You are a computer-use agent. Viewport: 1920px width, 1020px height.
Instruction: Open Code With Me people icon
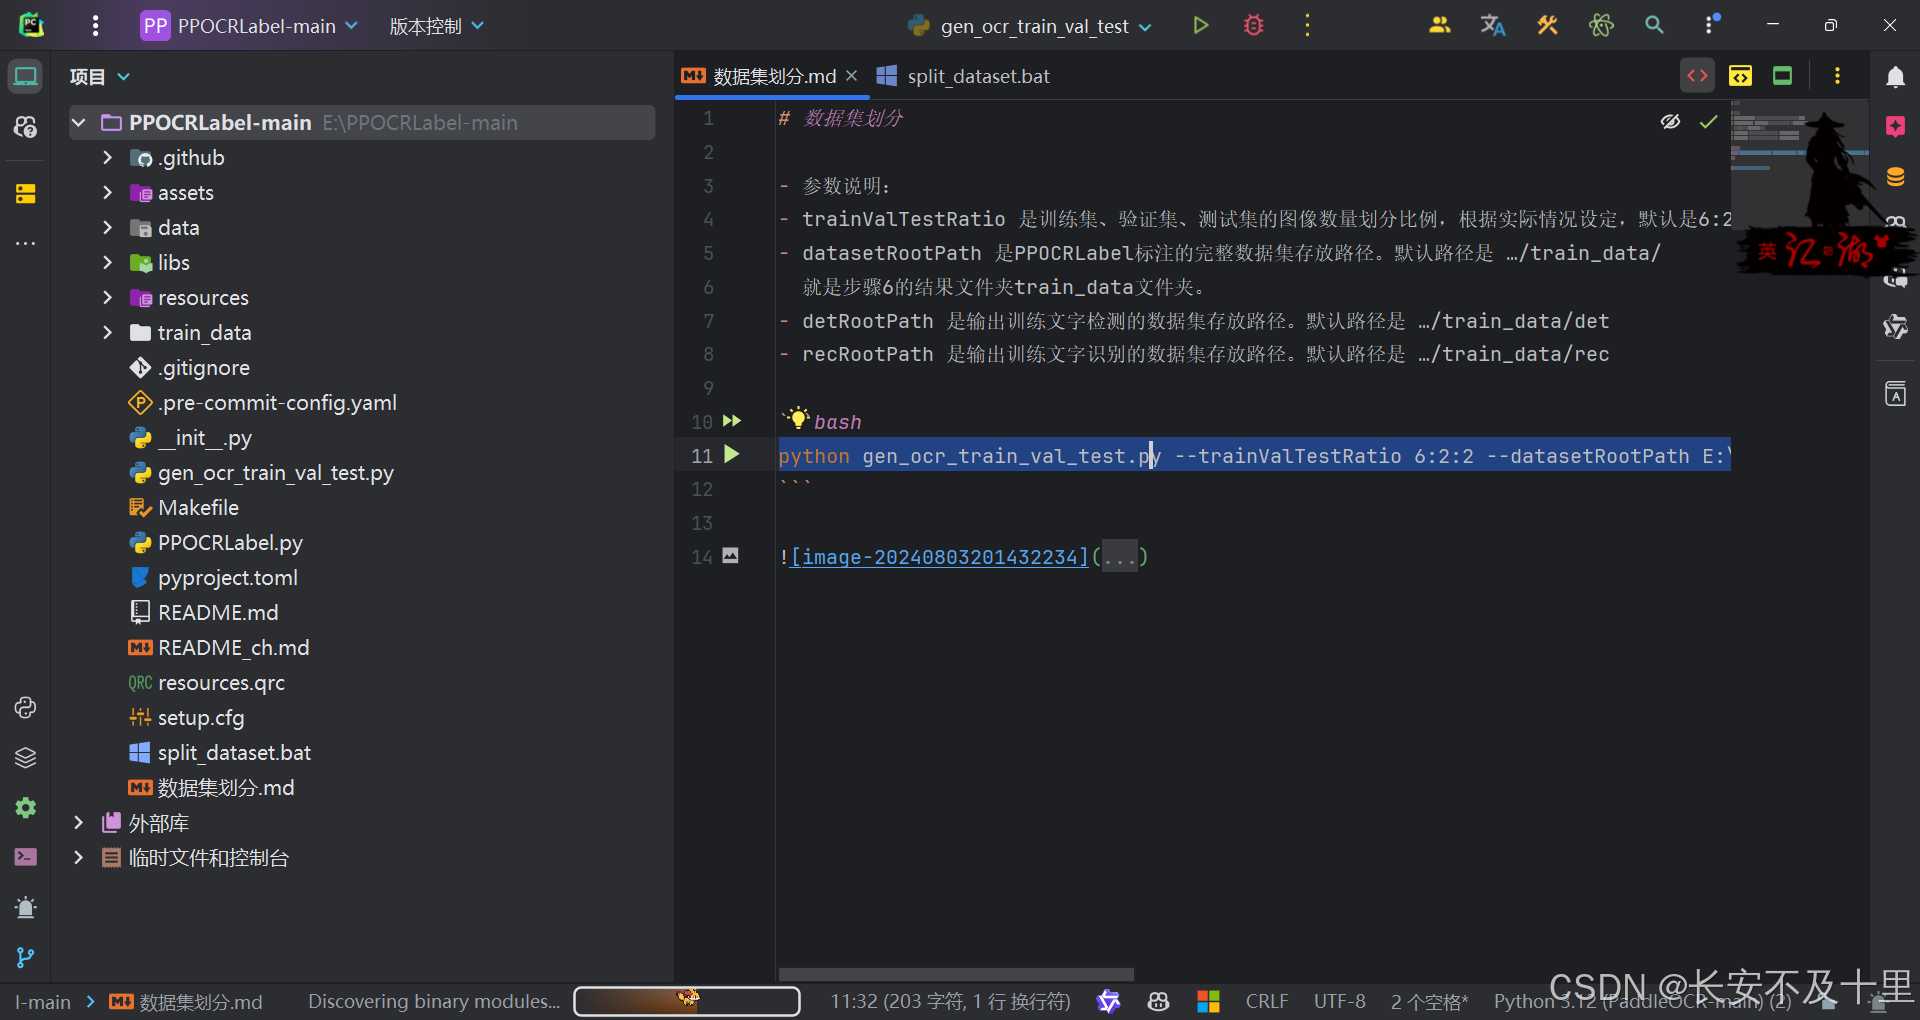click(1439, 26)
